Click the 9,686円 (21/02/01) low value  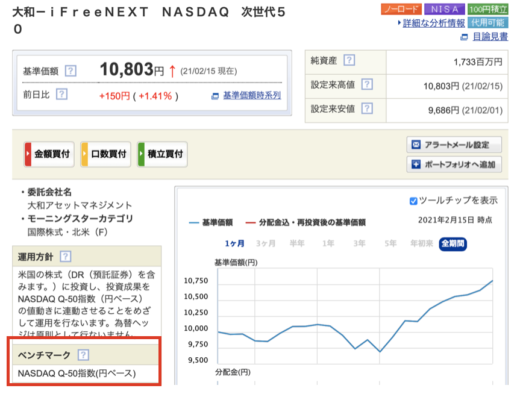465,110
